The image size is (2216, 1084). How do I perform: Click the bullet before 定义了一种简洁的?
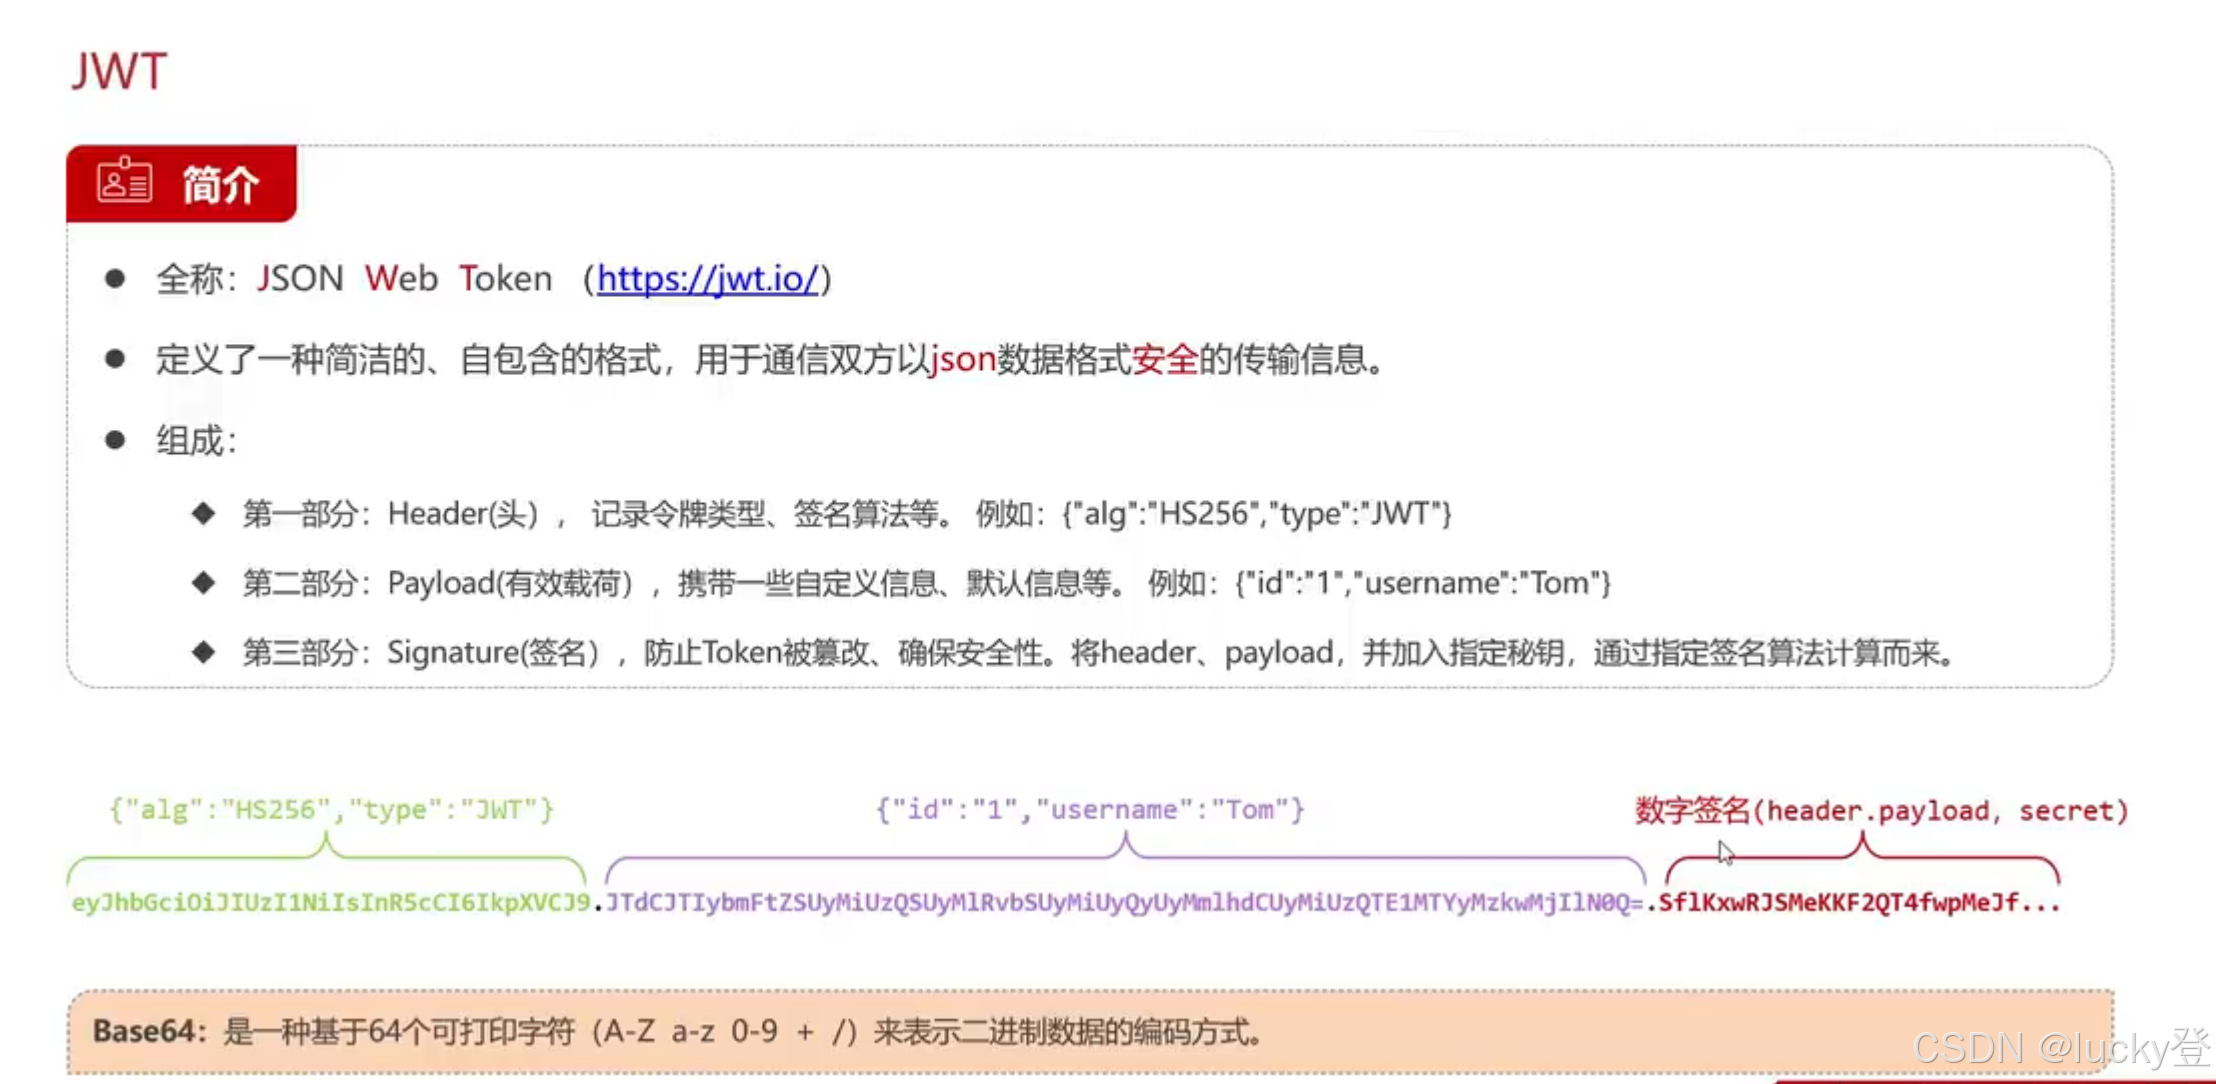[x=115, y=358]
